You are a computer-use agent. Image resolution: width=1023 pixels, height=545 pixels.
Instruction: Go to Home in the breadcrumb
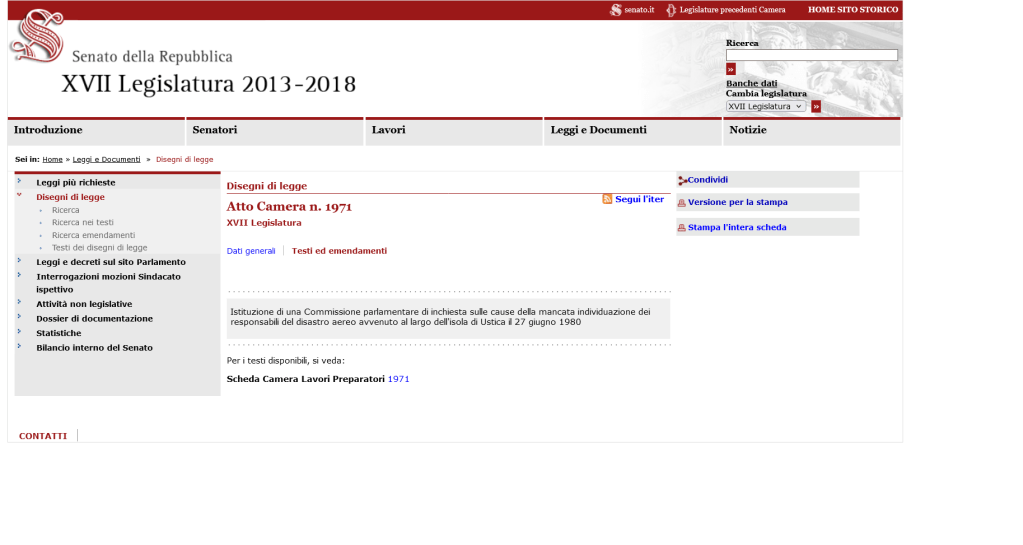52,159
